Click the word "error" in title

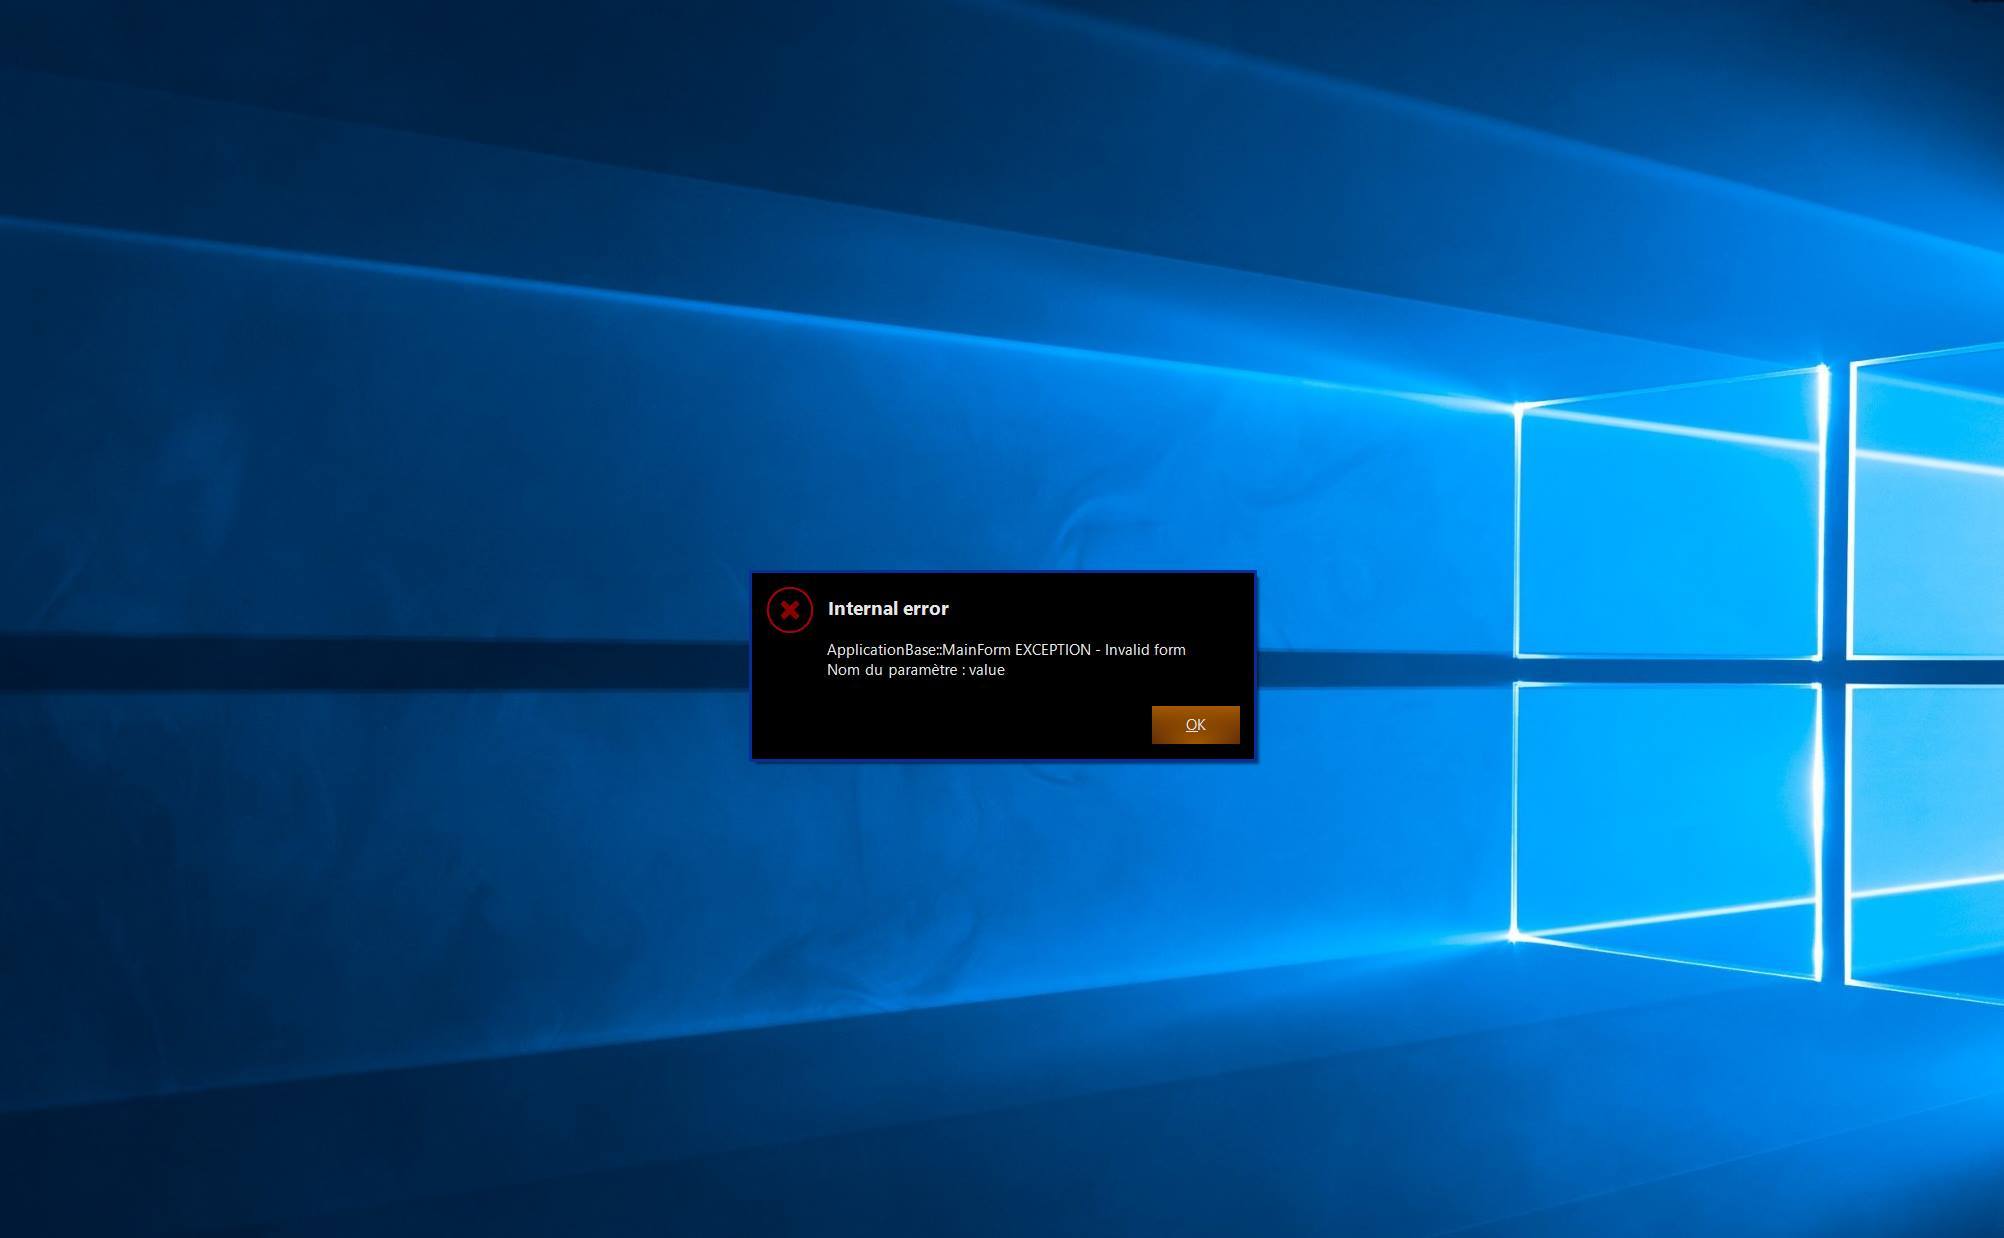[x=925, y=608]
